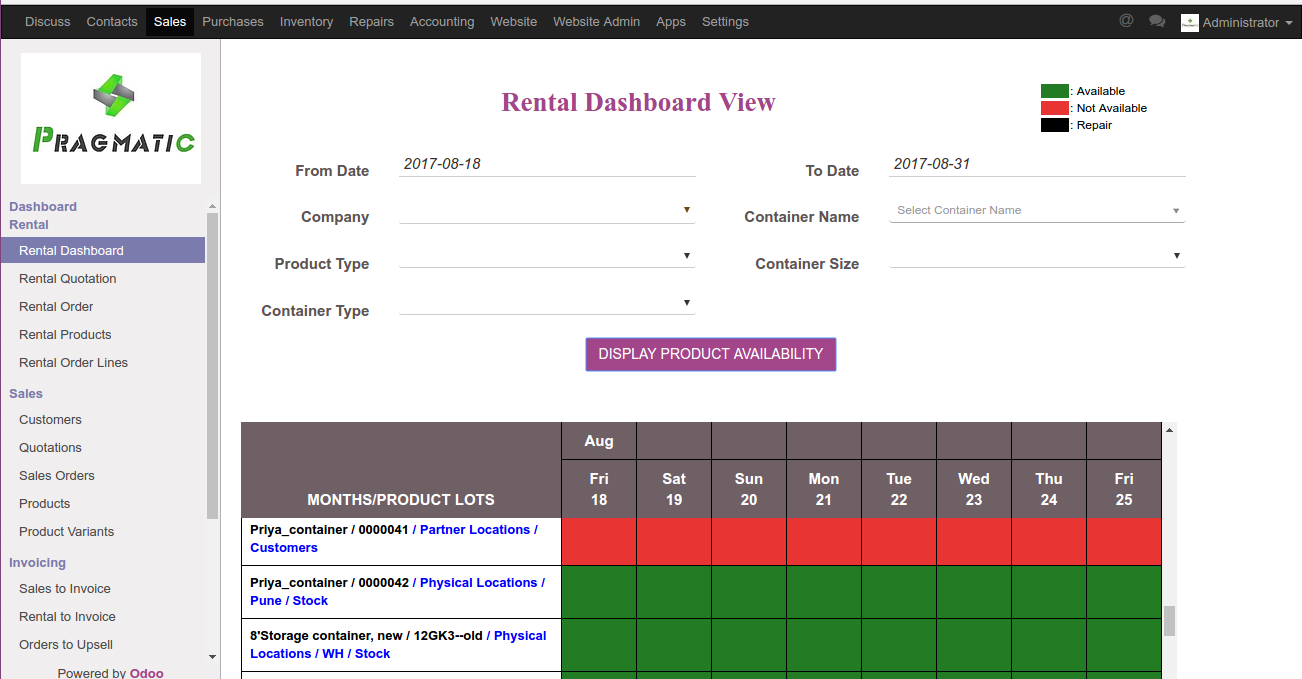The image size is (1302, 679).
Task: Click the table scroll up arrow
Action: 1169,430
